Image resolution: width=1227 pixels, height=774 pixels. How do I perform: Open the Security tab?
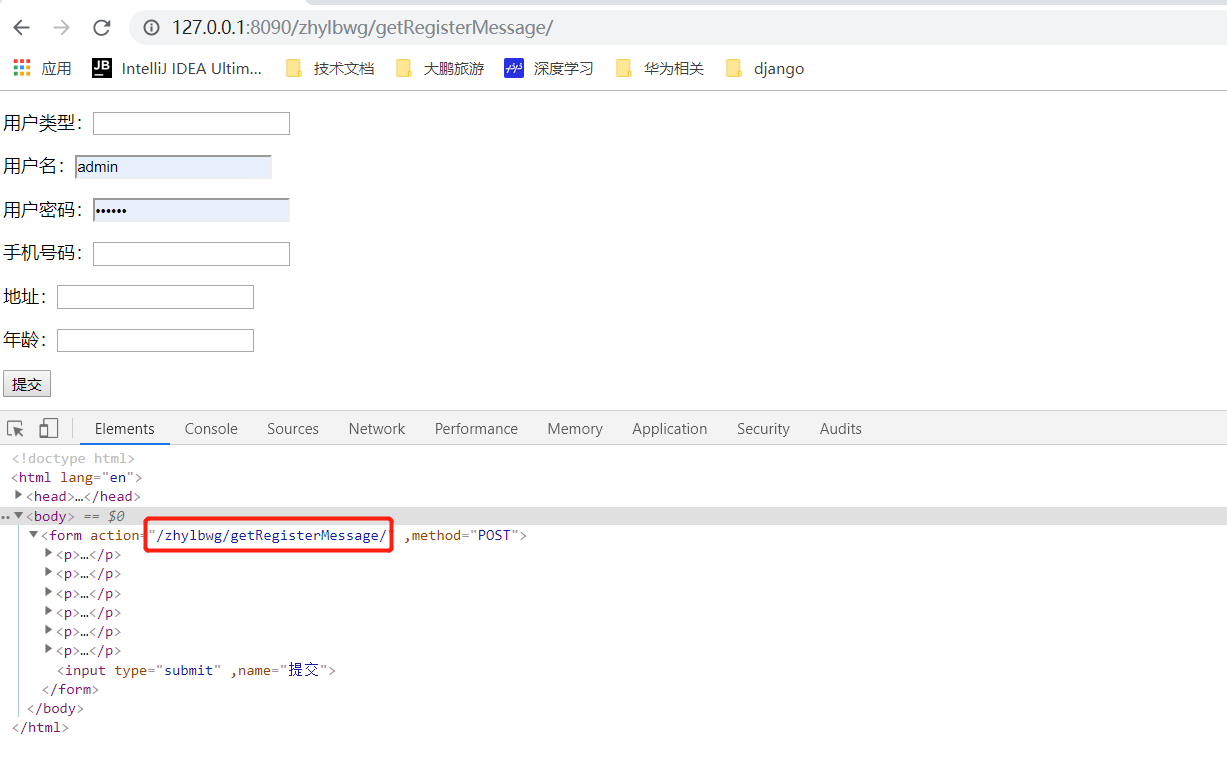tap(763, 428)
